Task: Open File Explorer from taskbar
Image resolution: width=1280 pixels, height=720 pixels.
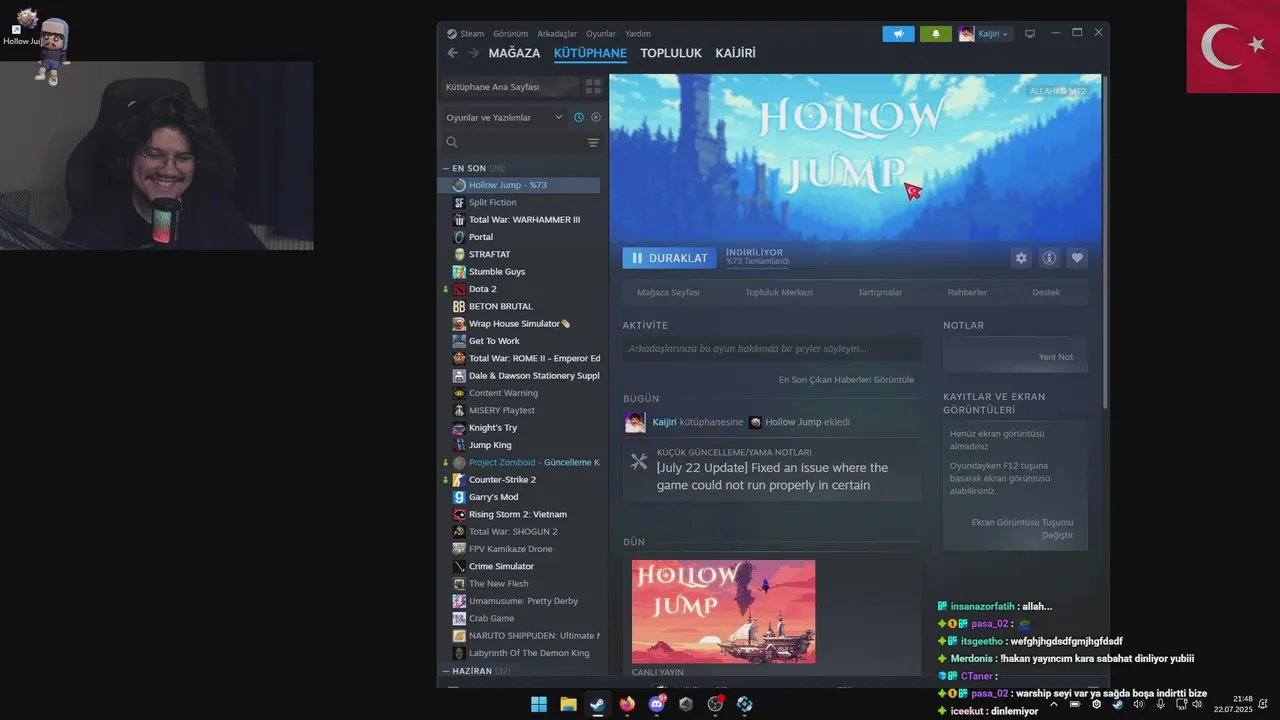Action: (568, 704)
